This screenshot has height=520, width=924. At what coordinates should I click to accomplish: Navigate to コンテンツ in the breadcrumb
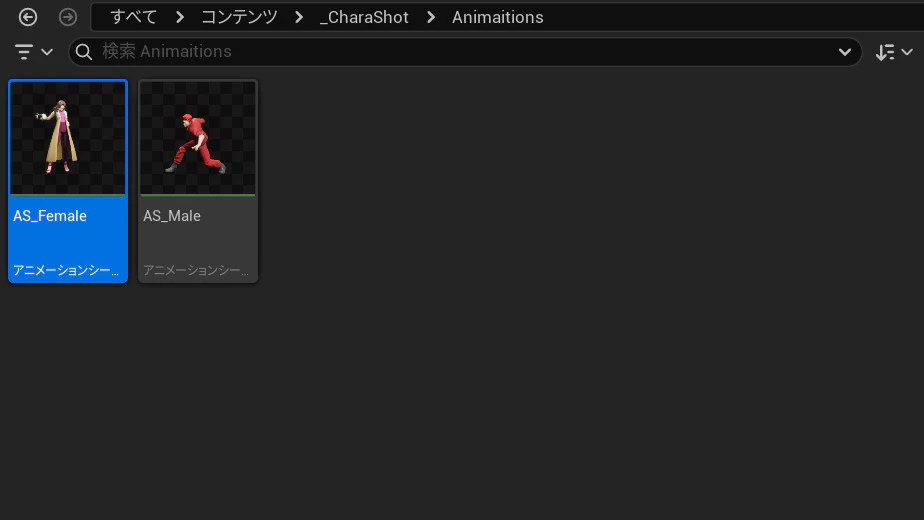point(239,17)
